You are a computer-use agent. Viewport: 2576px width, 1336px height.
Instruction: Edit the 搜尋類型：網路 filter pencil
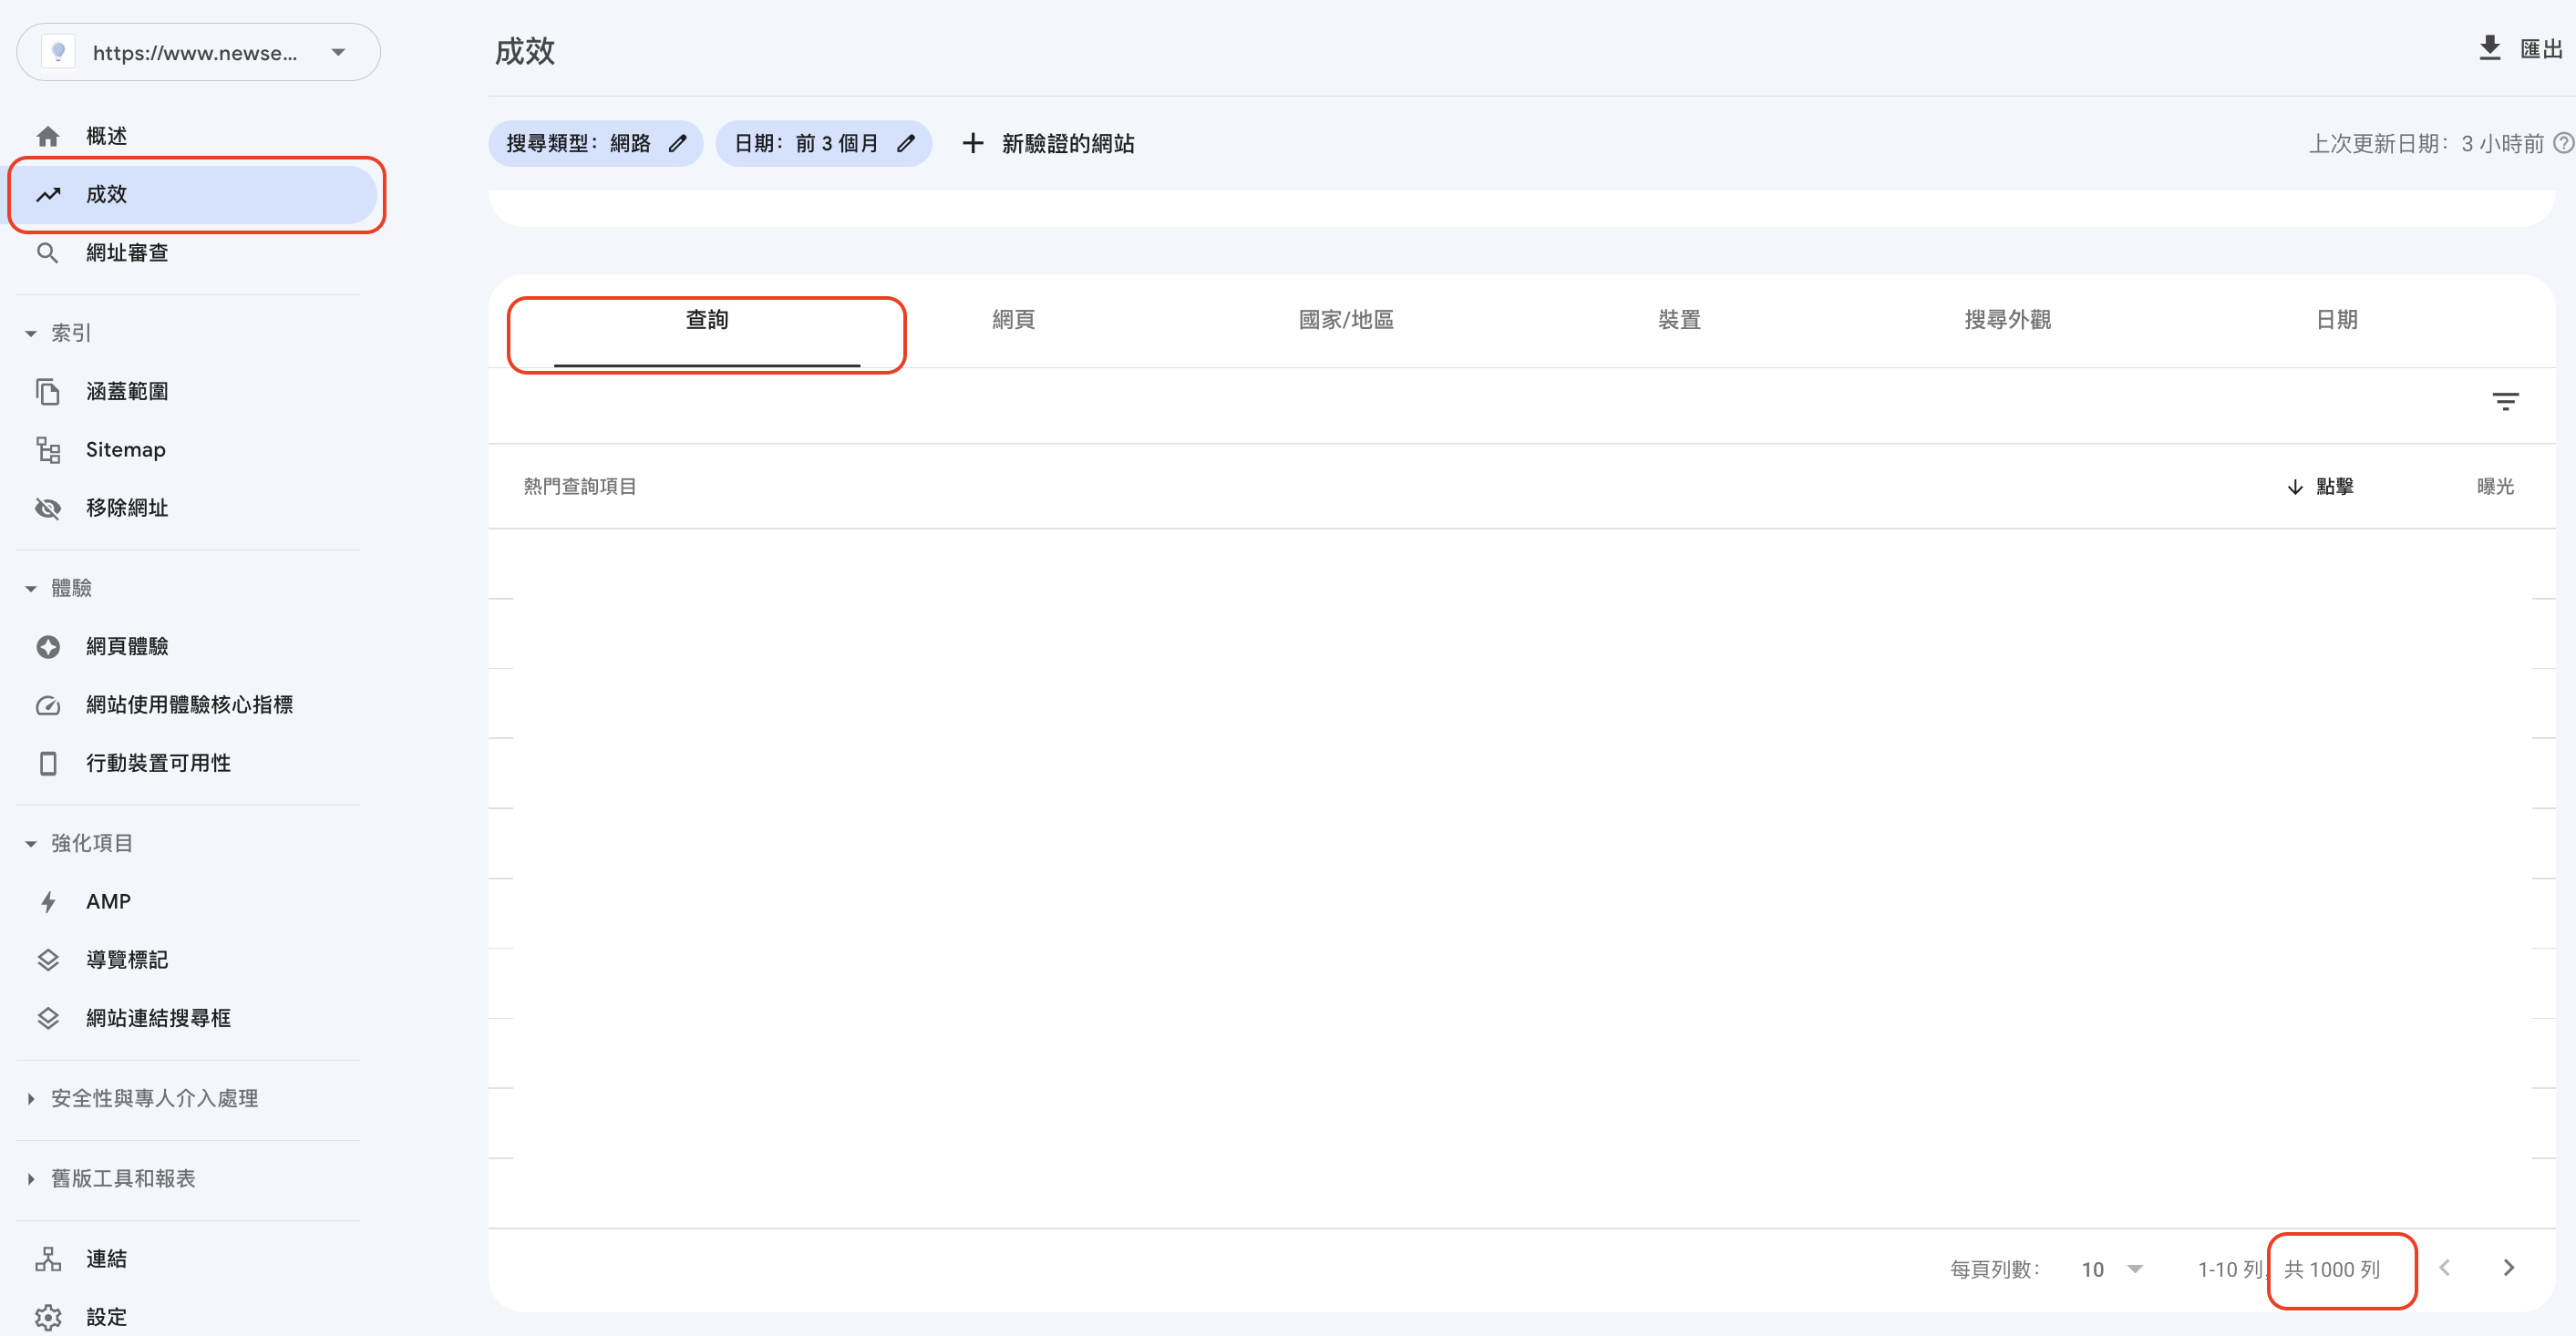tap(678, 143)
